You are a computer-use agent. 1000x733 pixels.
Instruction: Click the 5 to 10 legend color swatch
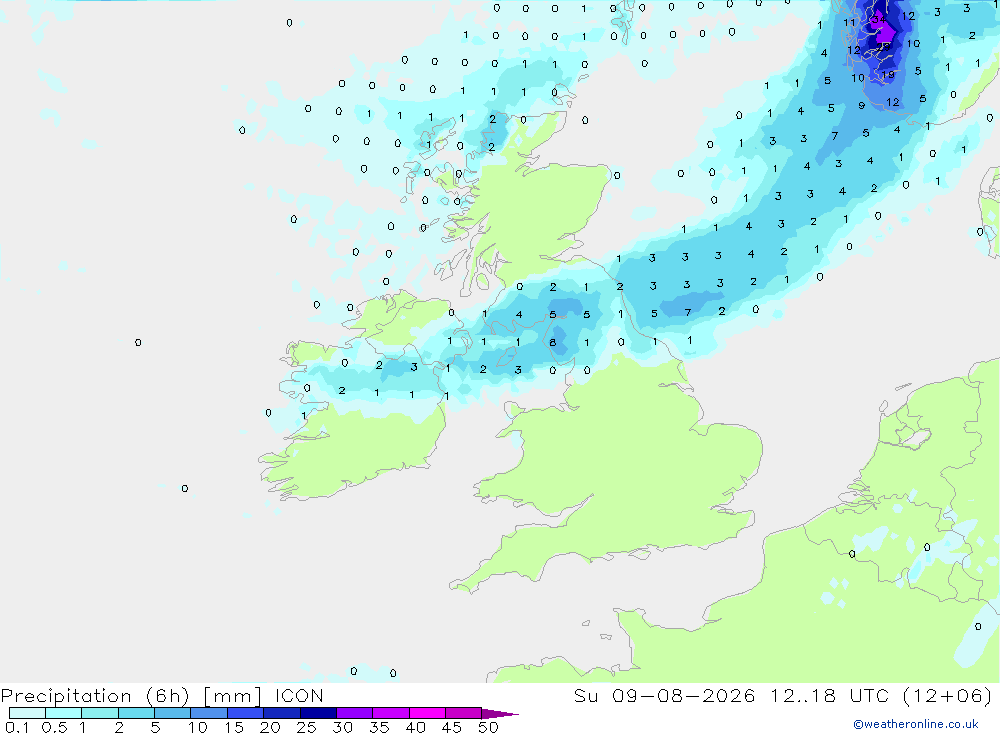(172, 713)
